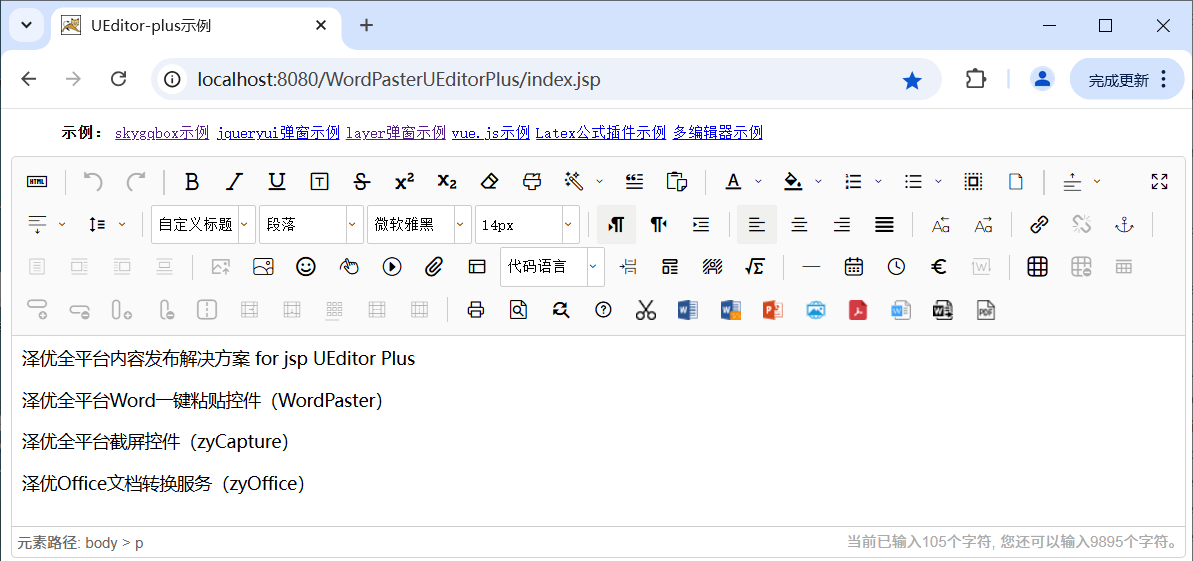Print the document with printer icon
Viewport: 1193px width, 561px height.
476,310
